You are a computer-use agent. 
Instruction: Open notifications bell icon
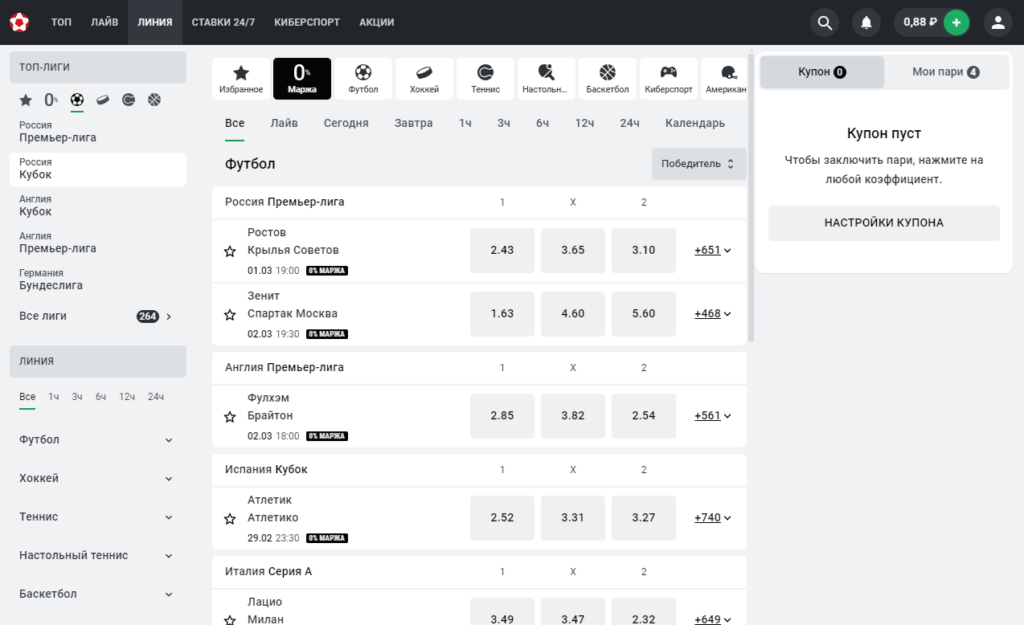[x=866, y=22]
